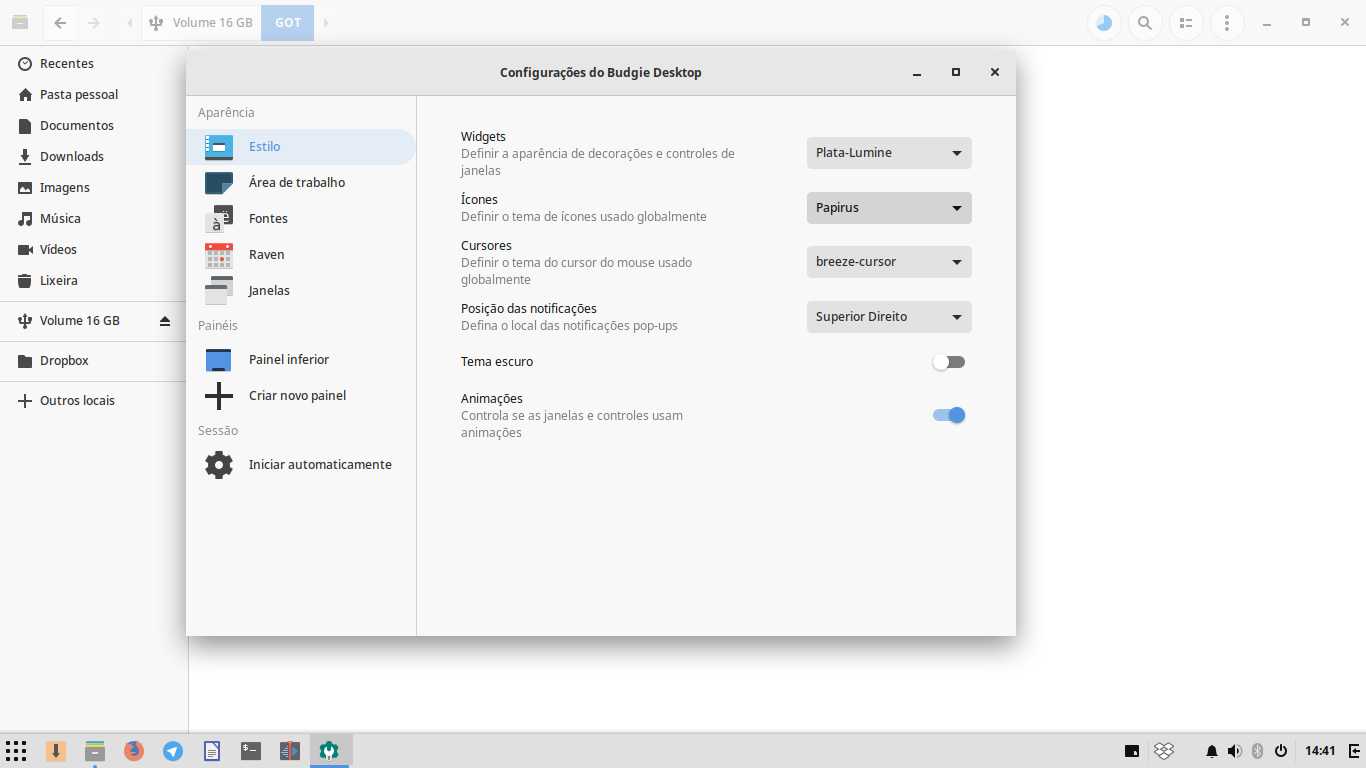This screenshot has width=1366, height=768.
Task: Eject the Volume 16 GB drive
Action: click(165, 321)
